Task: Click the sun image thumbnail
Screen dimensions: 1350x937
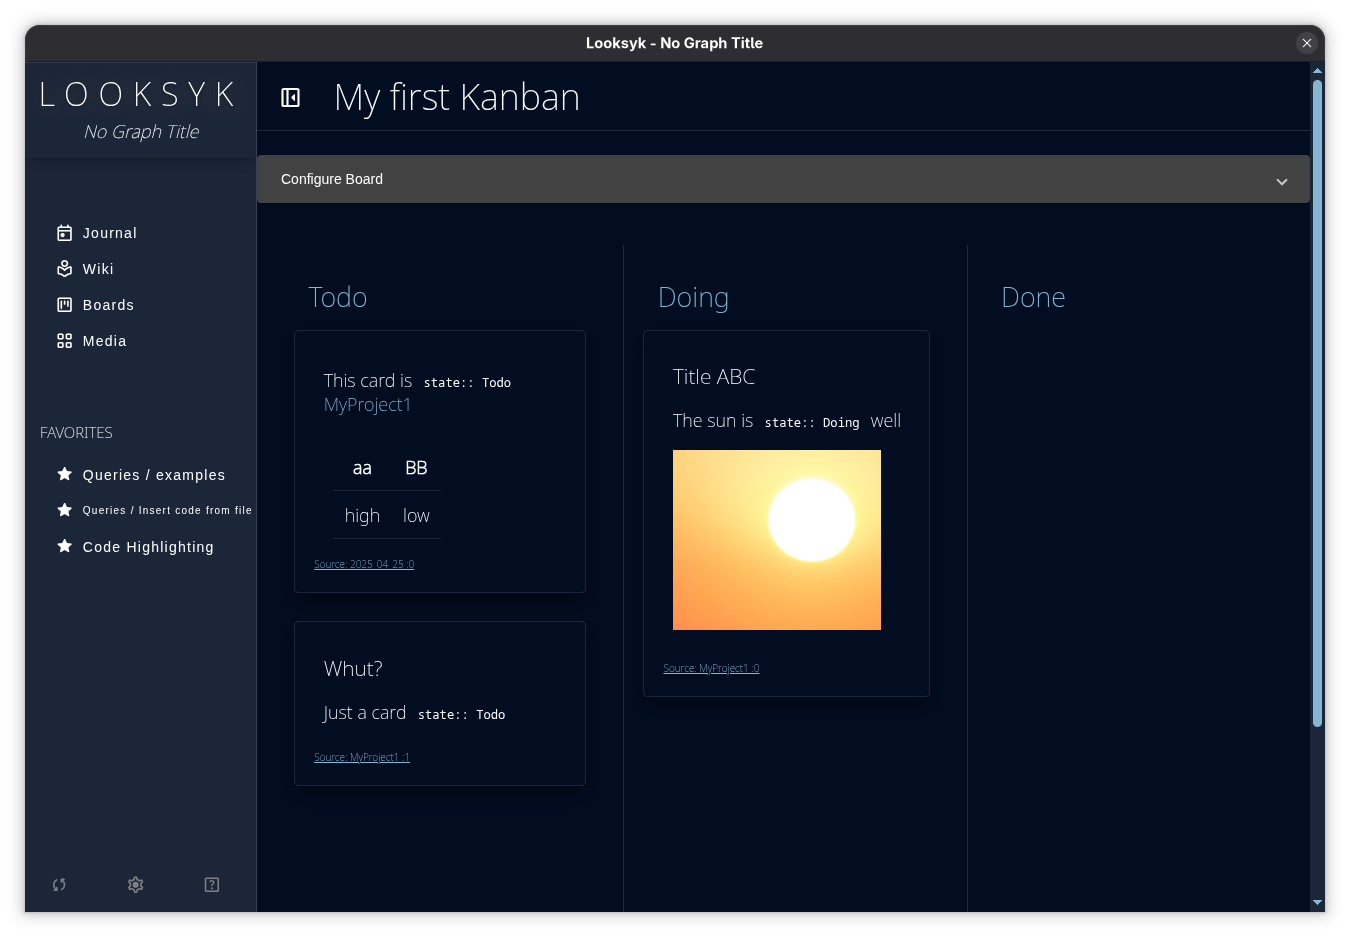Action: coord(777,540)
